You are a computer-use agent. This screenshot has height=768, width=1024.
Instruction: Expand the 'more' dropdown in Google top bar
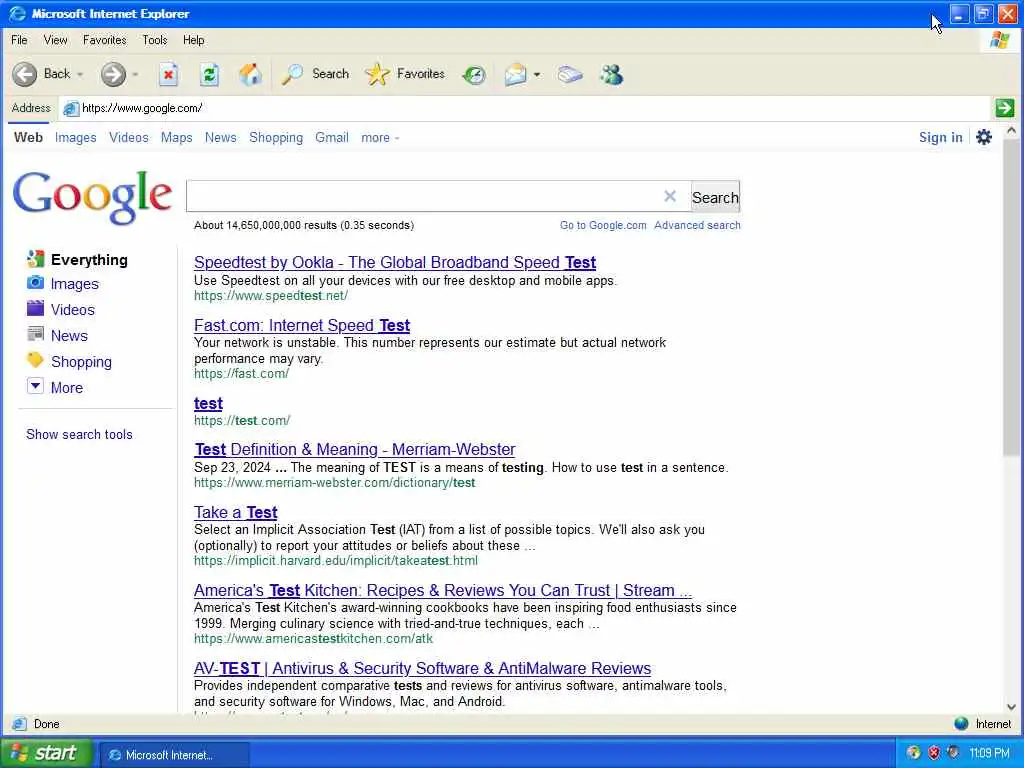click(x=380, y=138)
